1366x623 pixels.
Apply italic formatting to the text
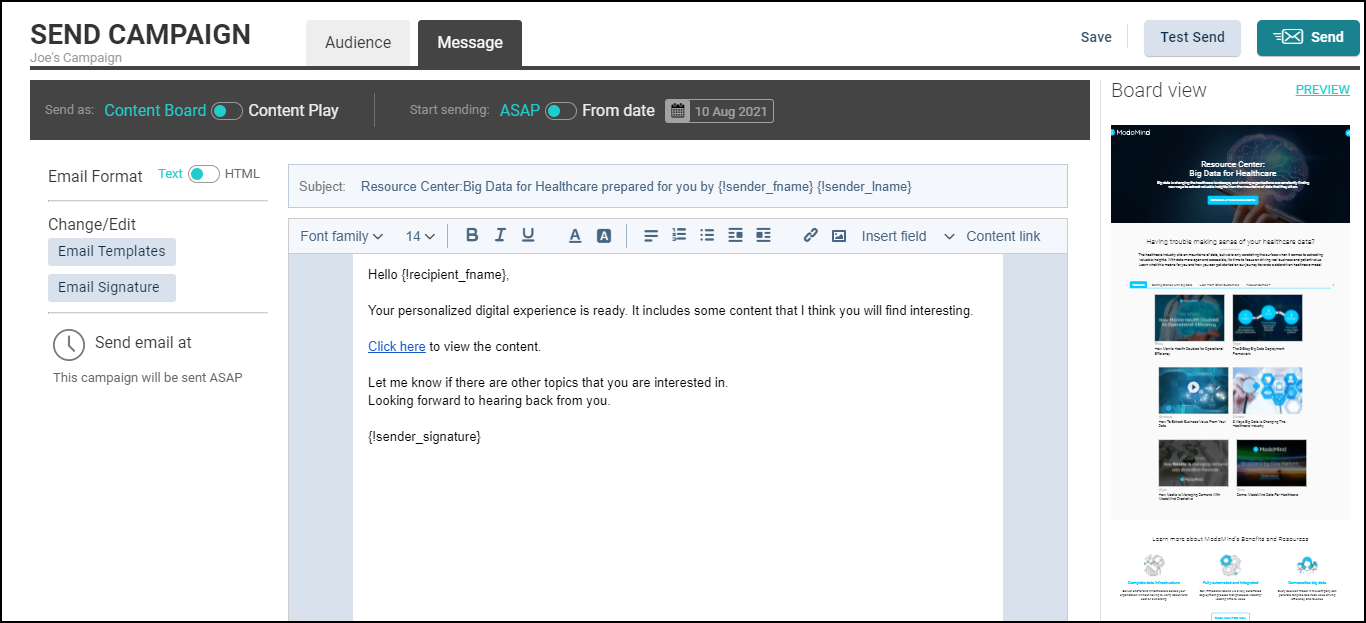point(500,236)
